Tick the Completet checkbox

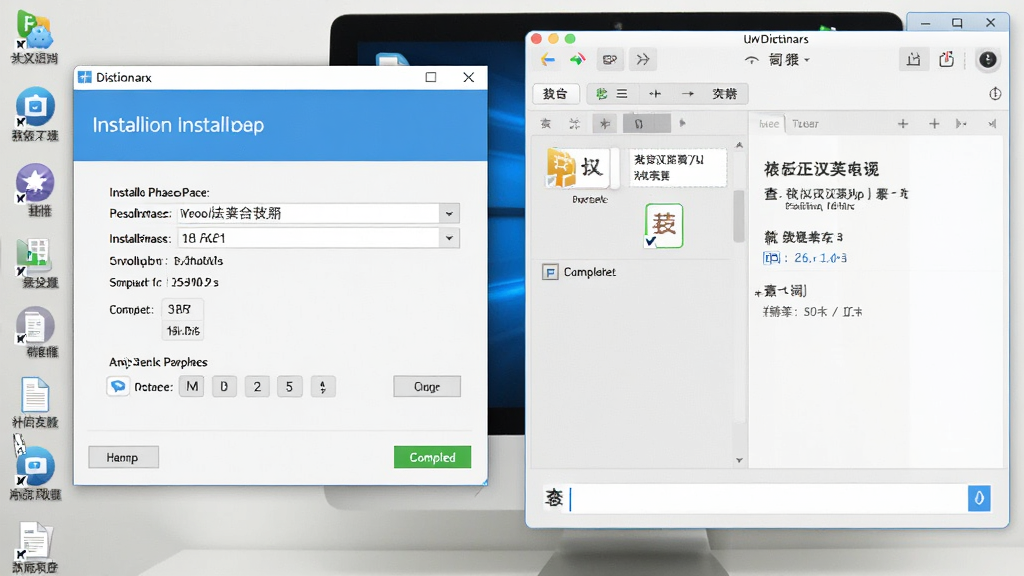[551, 272]
